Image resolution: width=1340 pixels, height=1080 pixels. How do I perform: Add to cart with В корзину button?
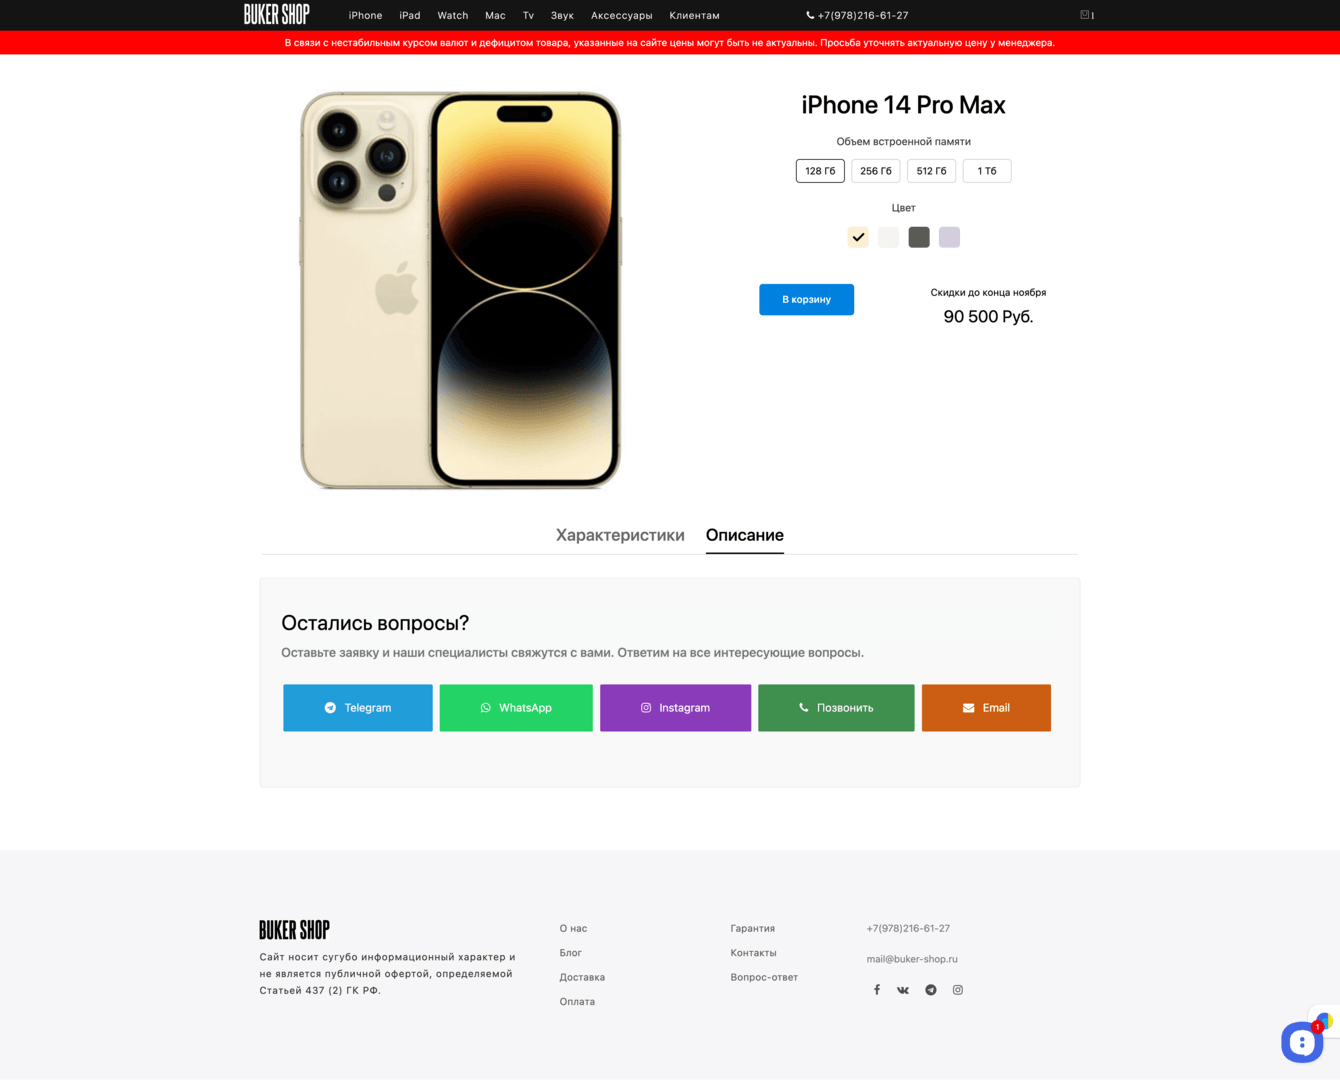tap(806, 300)
